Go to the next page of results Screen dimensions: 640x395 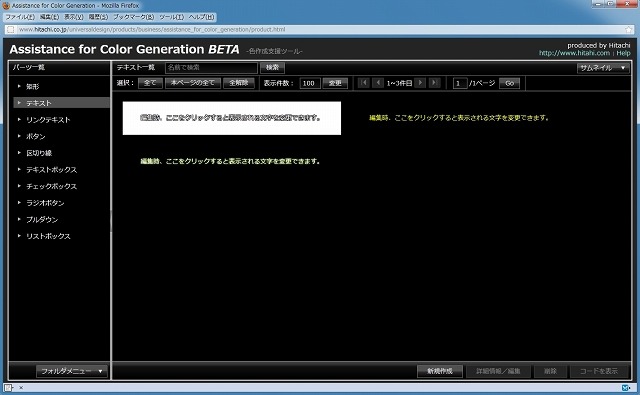[x=420, y=83]
